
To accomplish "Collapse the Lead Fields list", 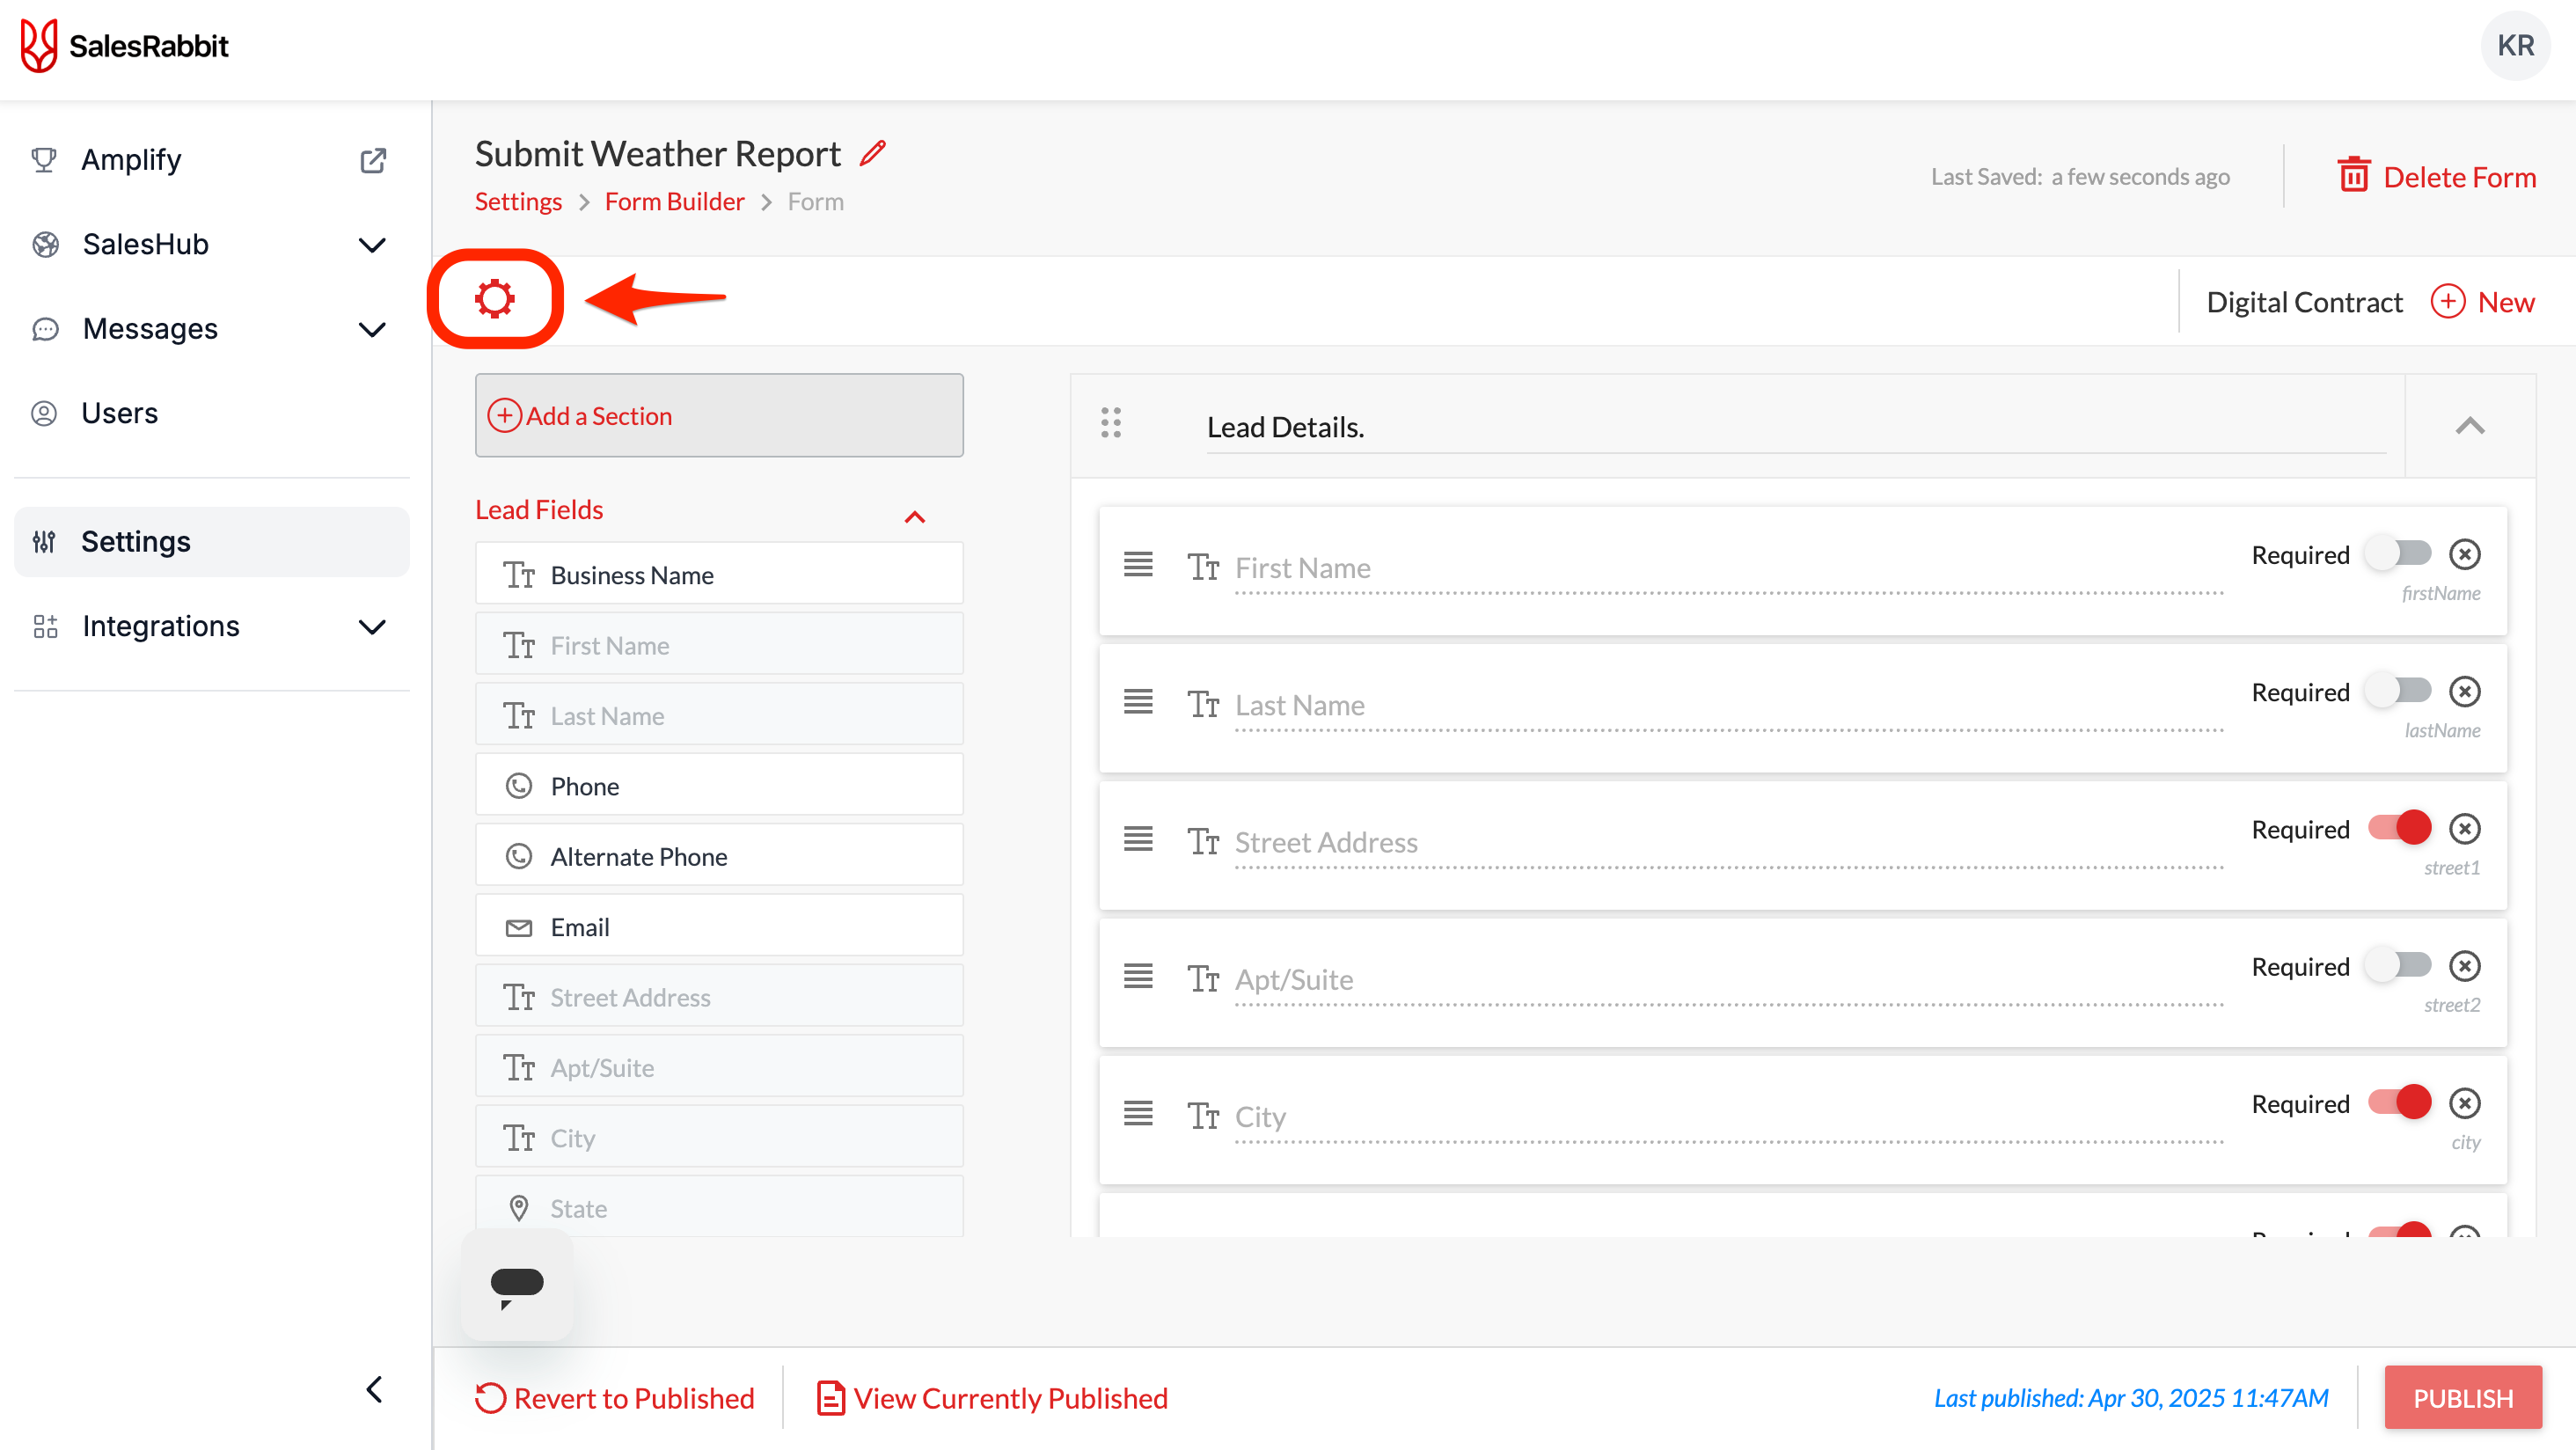I will (915, 516).
